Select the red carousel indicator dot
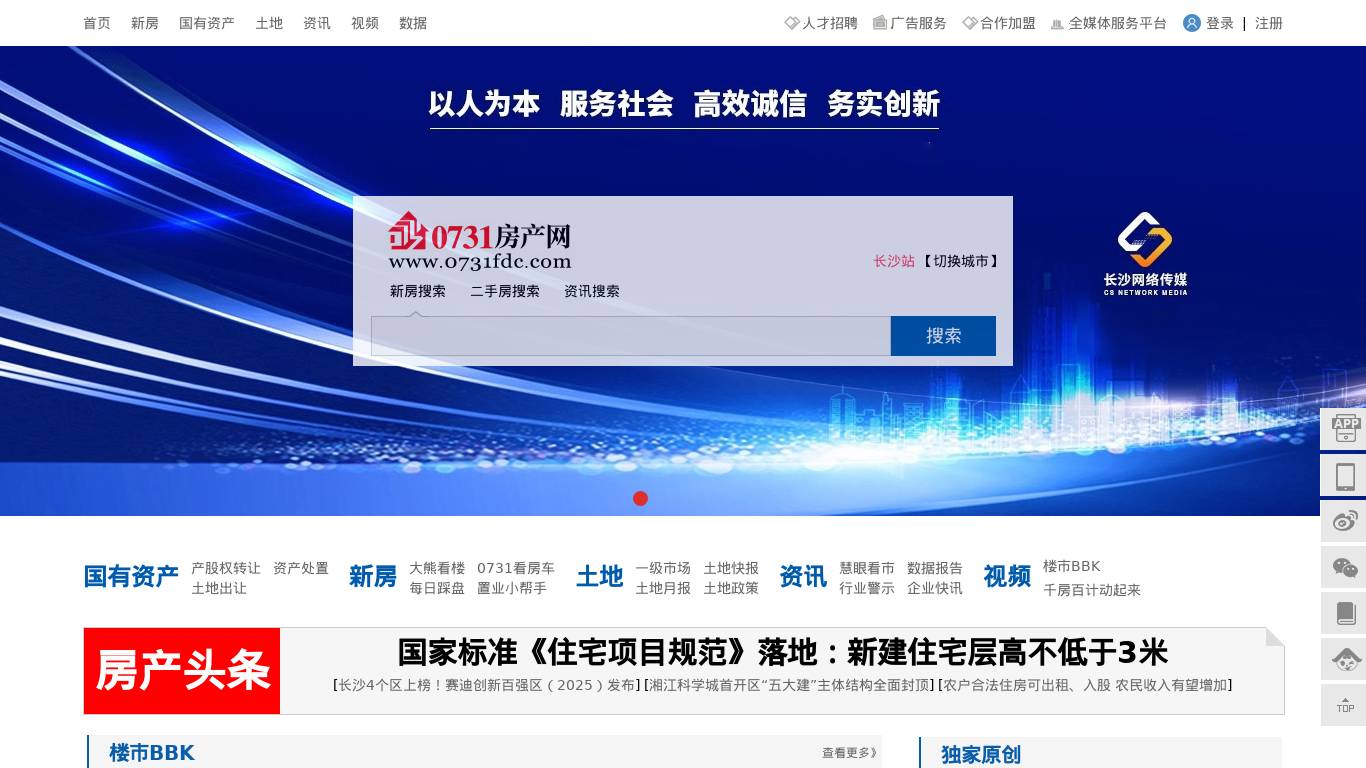Image resolution: width=1366 pixels, height=768 pixels. pos(641,498)
